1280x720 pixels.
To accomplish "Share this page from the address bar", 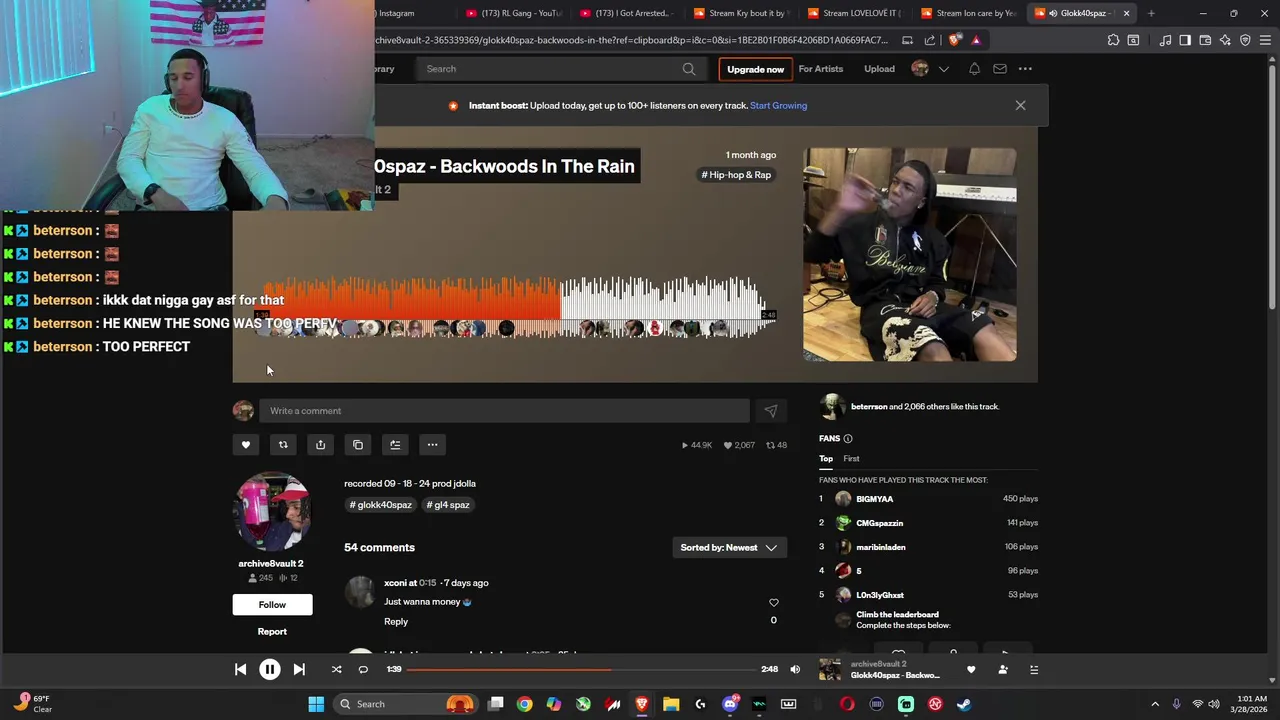I will pos(930,40).
